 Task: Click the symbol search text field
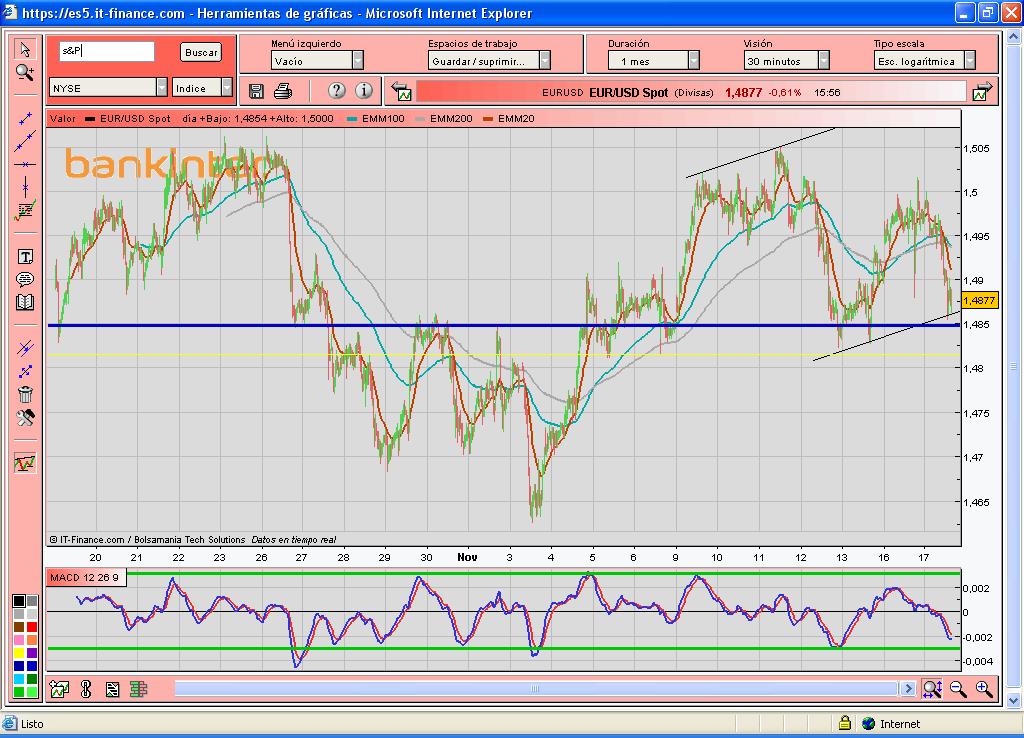pyautogui.click(x=106, y=51)
